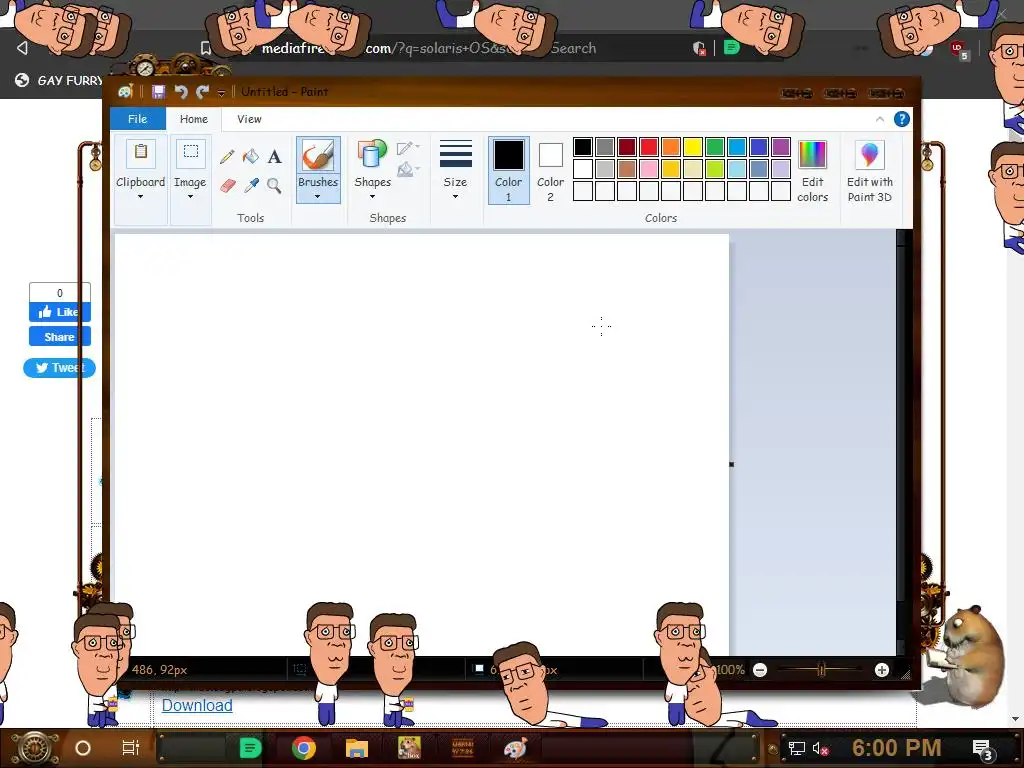Open the notification center icon
This screenshot has height=768, width=1024.
tap(983, 750)
